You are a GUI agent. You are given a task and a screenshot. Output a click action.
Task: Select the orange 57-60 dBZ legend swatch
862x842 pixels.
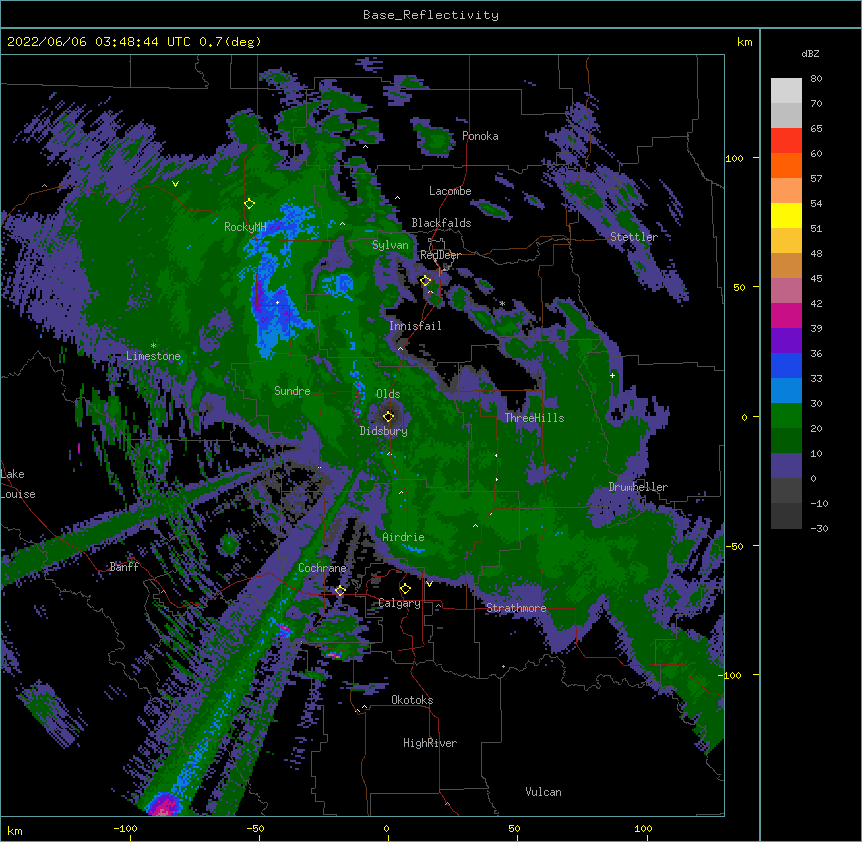[x=786, y=165]
